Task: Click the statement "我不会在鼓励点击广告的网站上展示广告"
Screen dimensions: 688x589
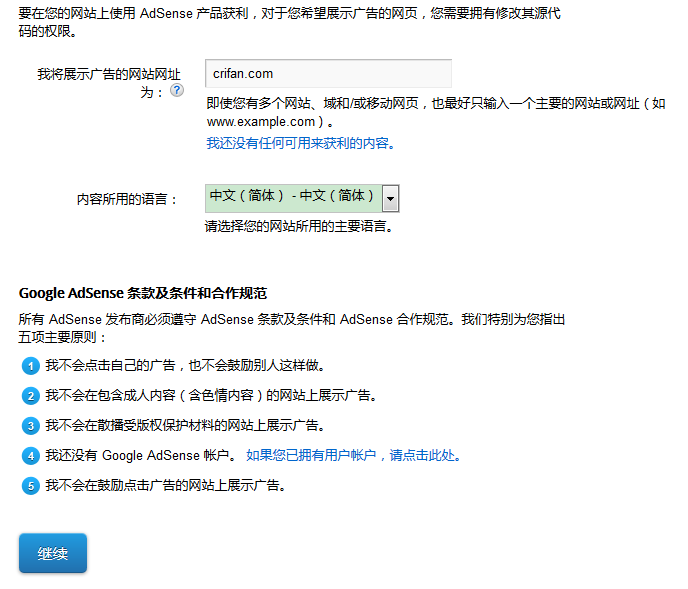Action: coord(166,486)
